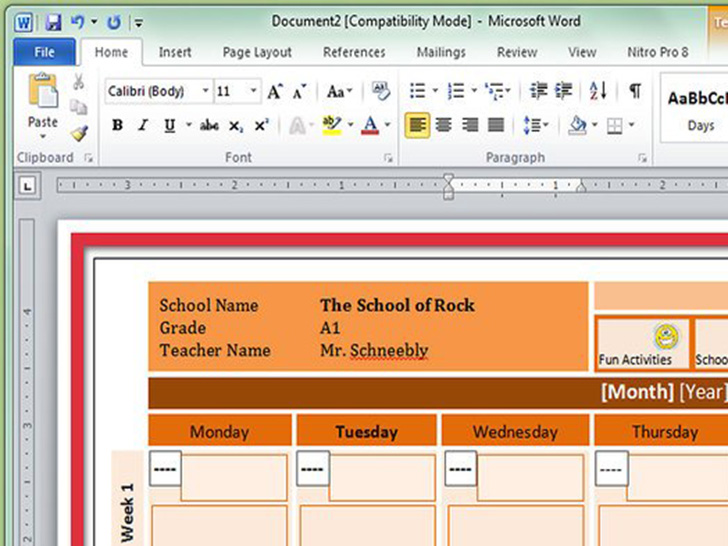Viewport: 728px width, 546px height.
Task: Click the Font Color red A swatch
Action: [x=369, y=125]
